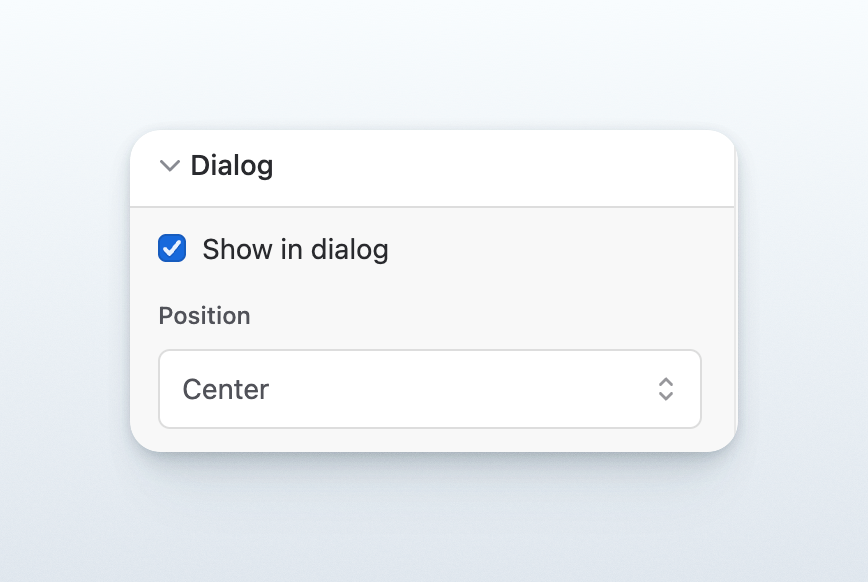This screenshot has width=868, height=582.
Task: Click the word Dialog in header
Action: tap(231, 166)
